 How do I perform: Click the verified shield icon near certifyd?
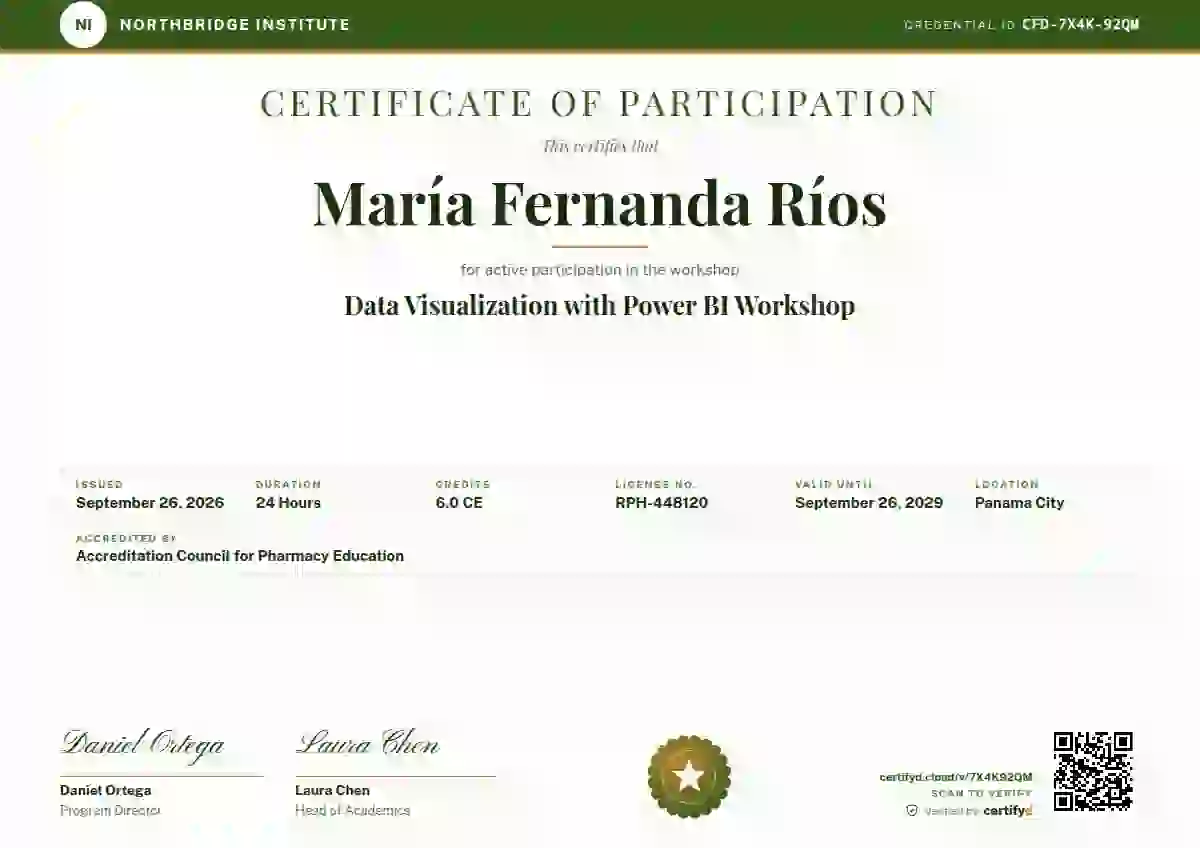pos(911,811)
